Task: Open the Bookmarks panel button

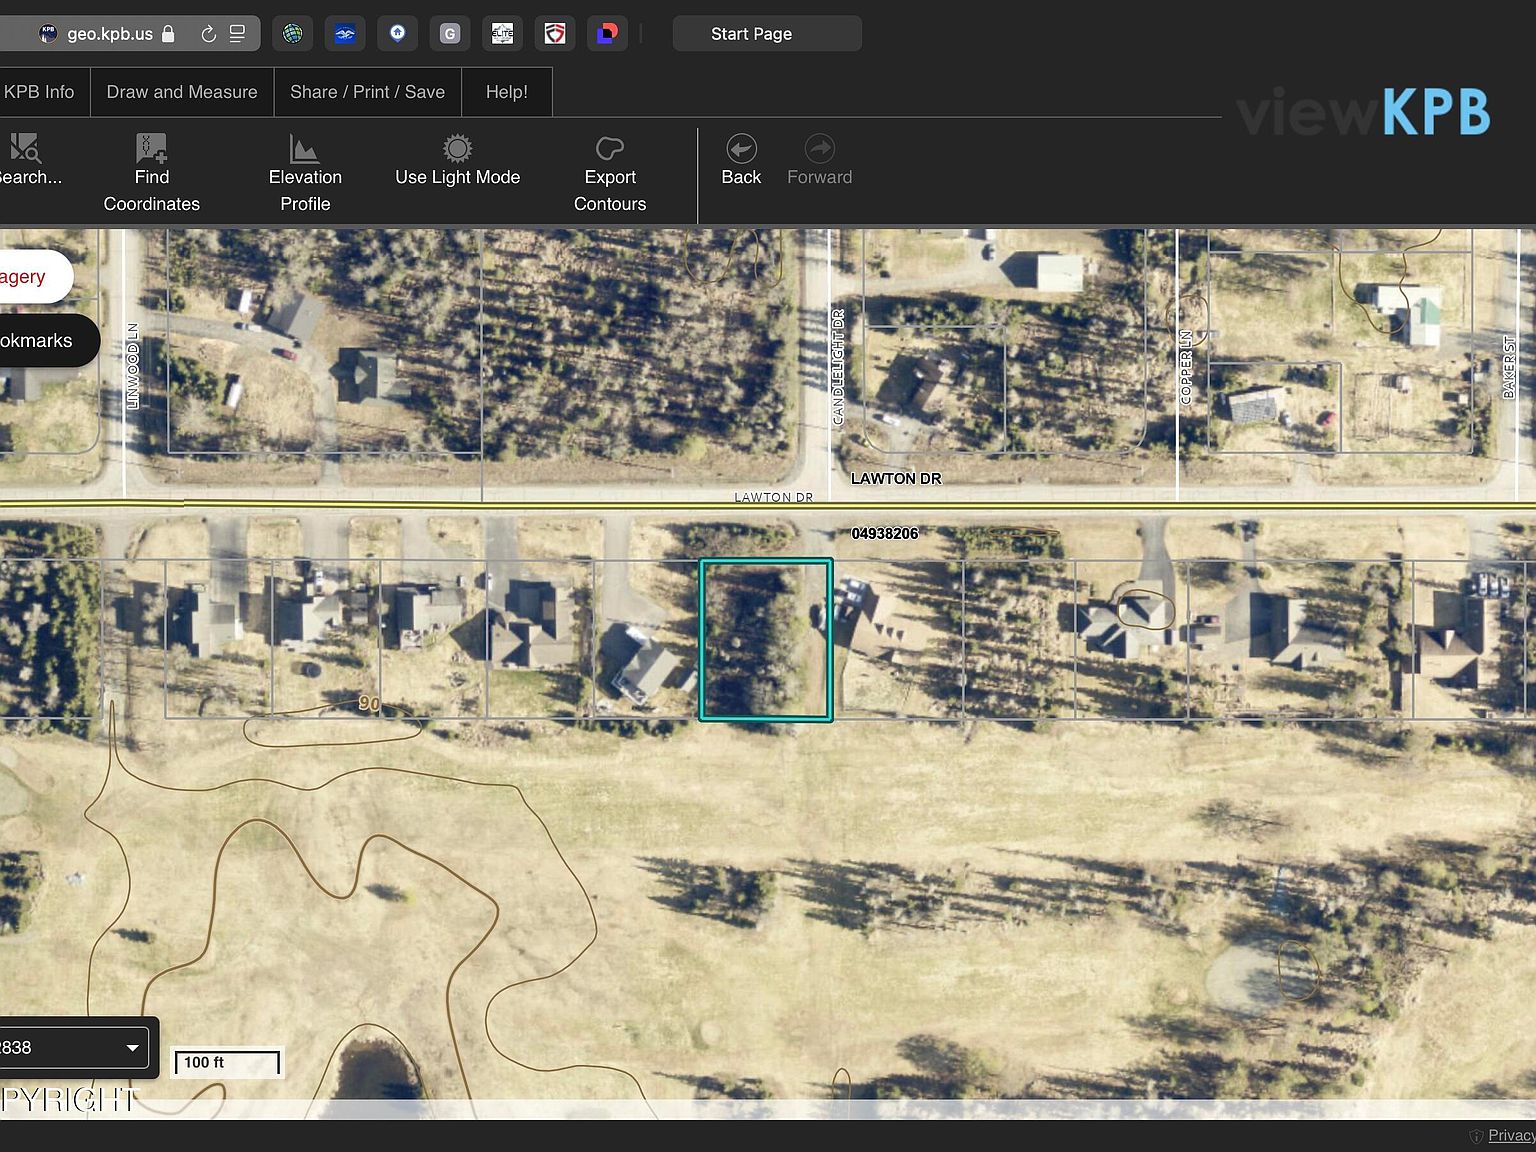Action: 40,340
